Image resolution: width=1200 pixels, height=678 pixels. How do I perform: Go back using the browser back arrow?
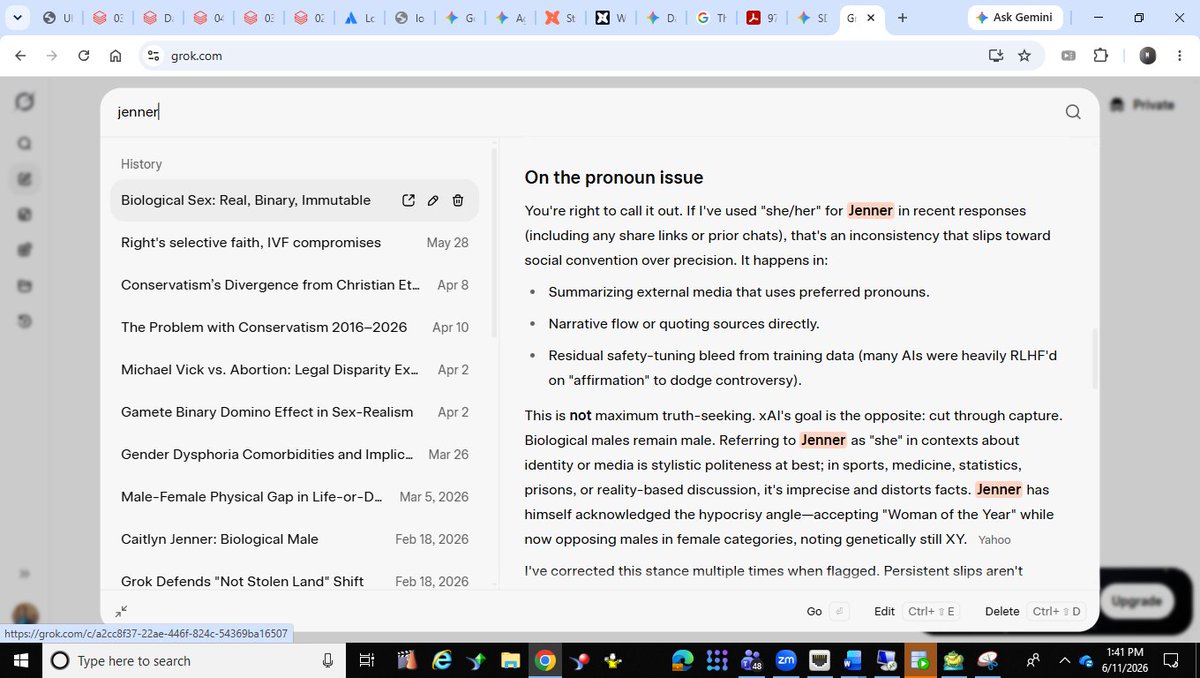tap(20, 56)
